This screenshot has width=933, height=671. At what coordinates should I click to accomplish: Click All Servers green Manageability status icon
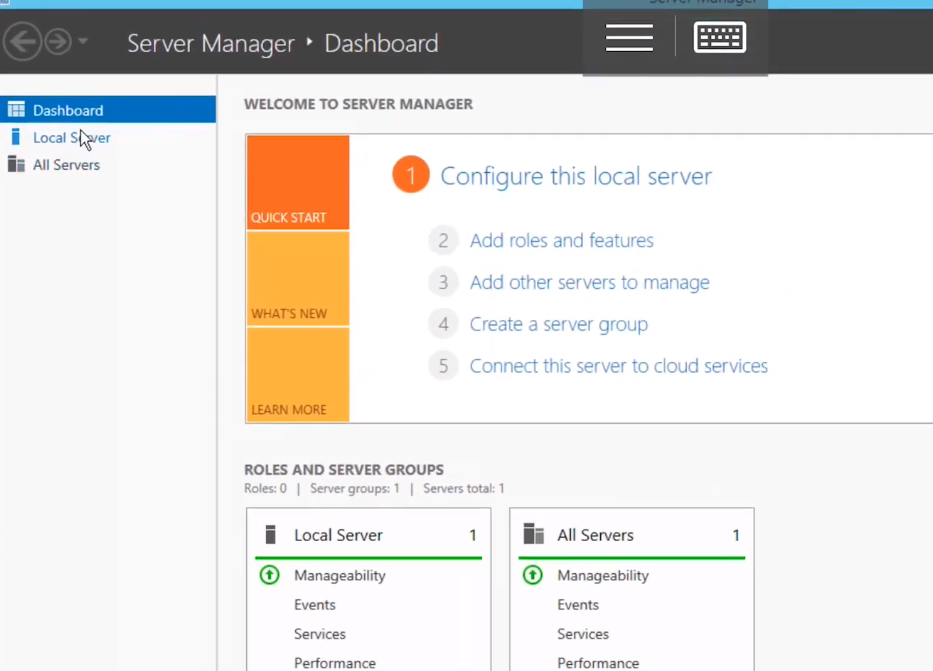pos(533,576)
